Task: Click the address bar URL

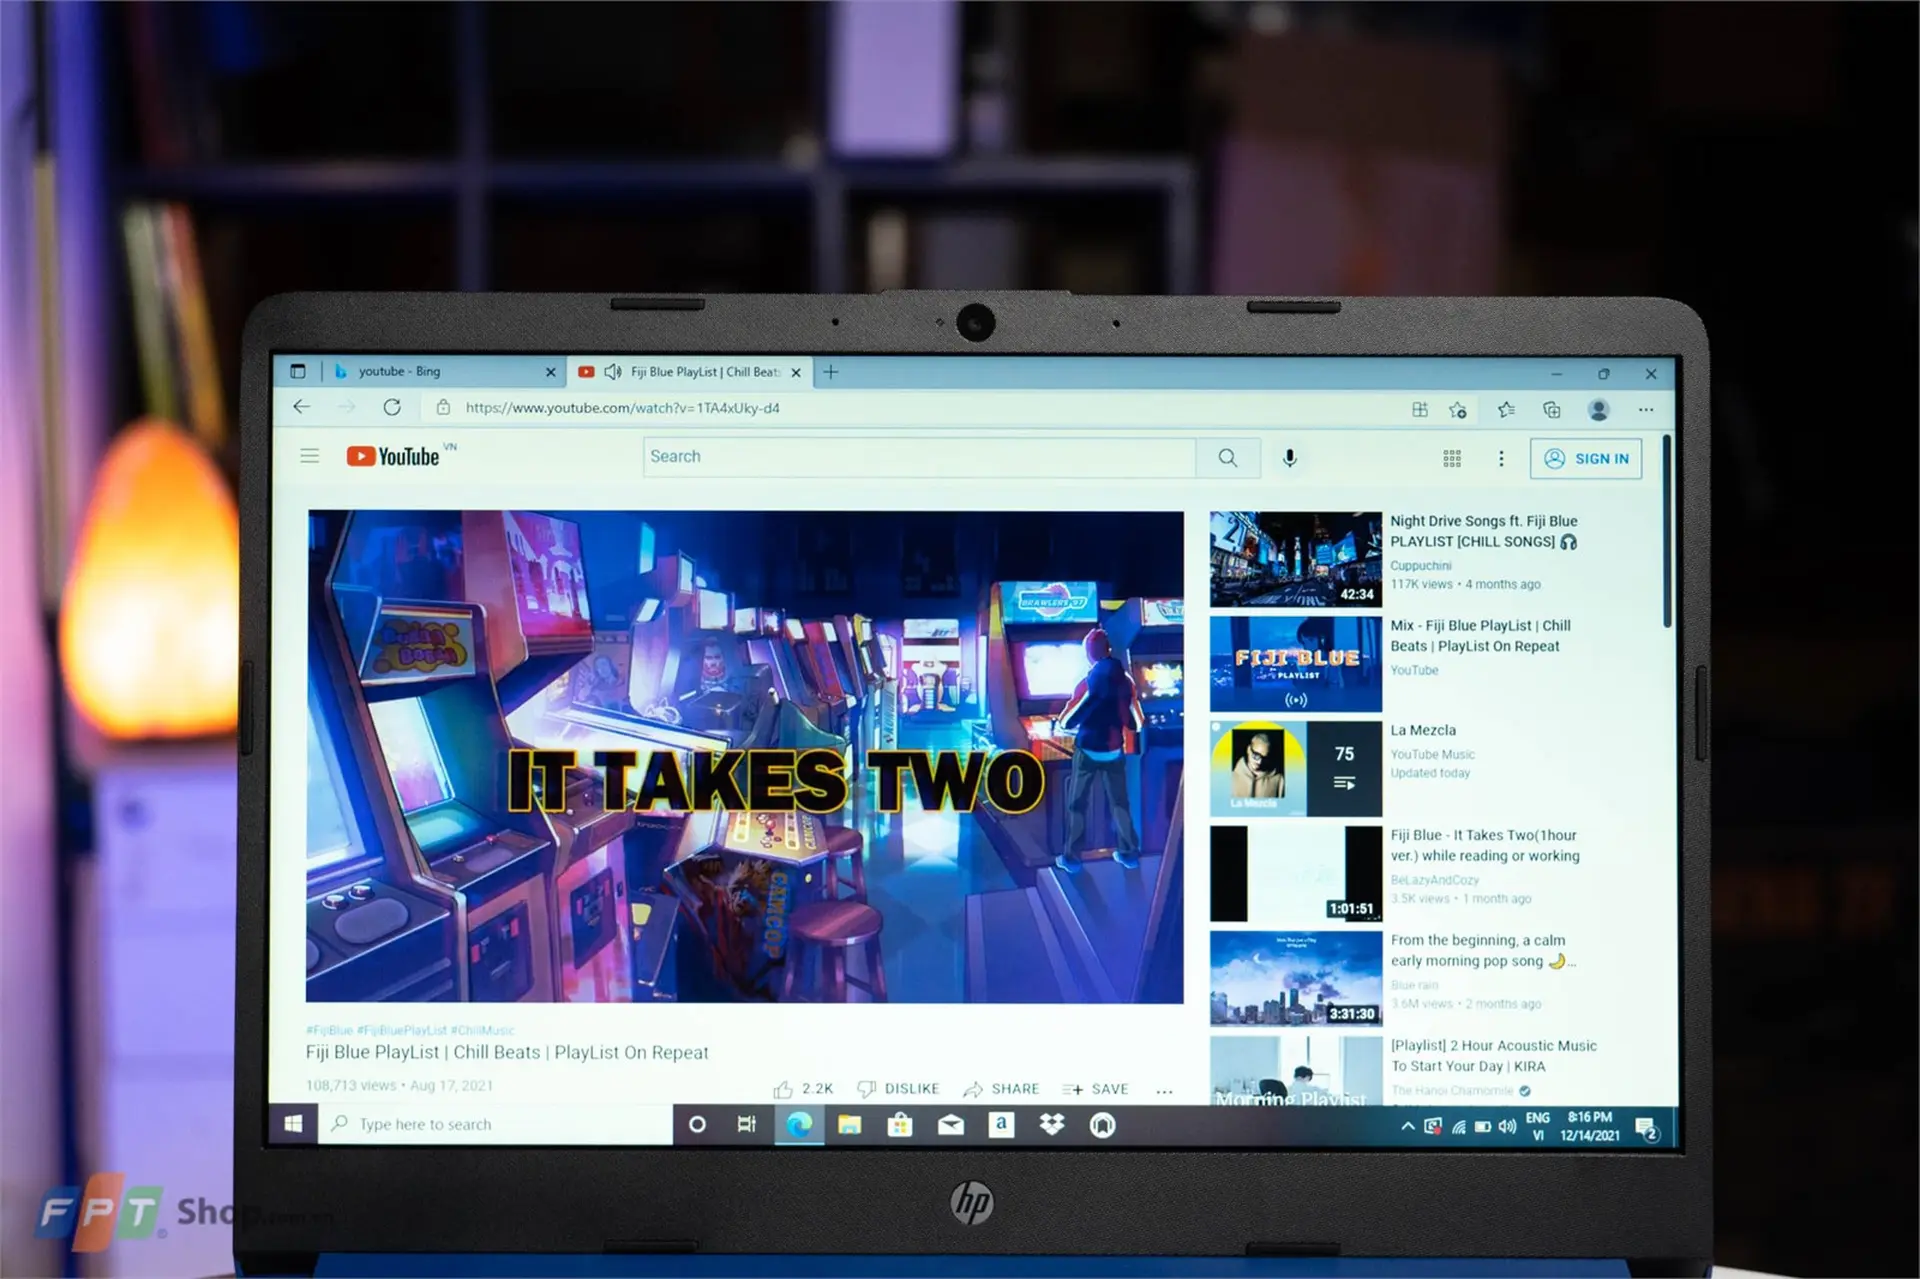Action: (622, 408)
